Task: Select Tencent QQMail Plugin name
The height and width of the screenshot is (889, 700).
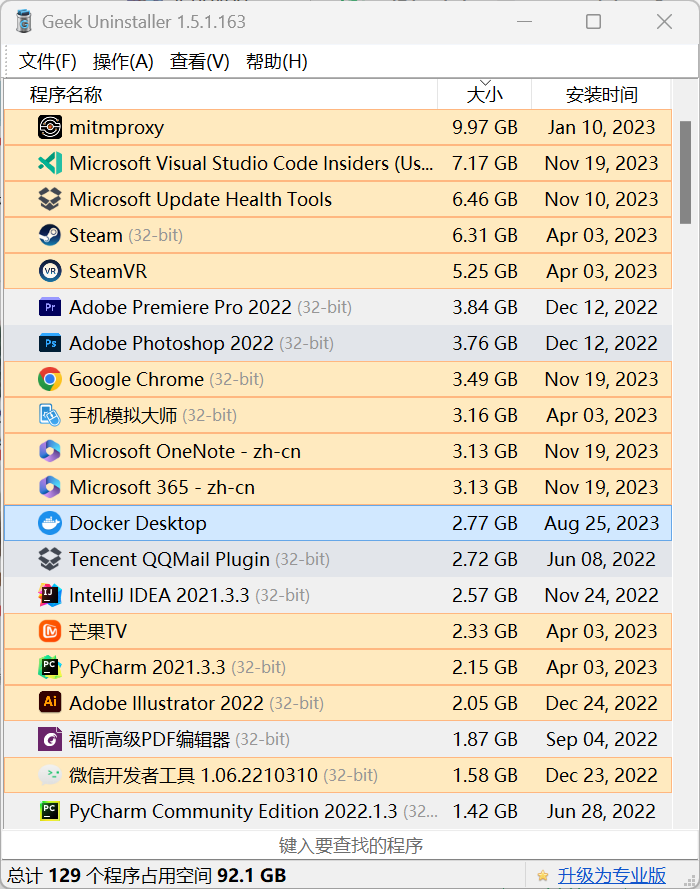Action: coord(169,560)
